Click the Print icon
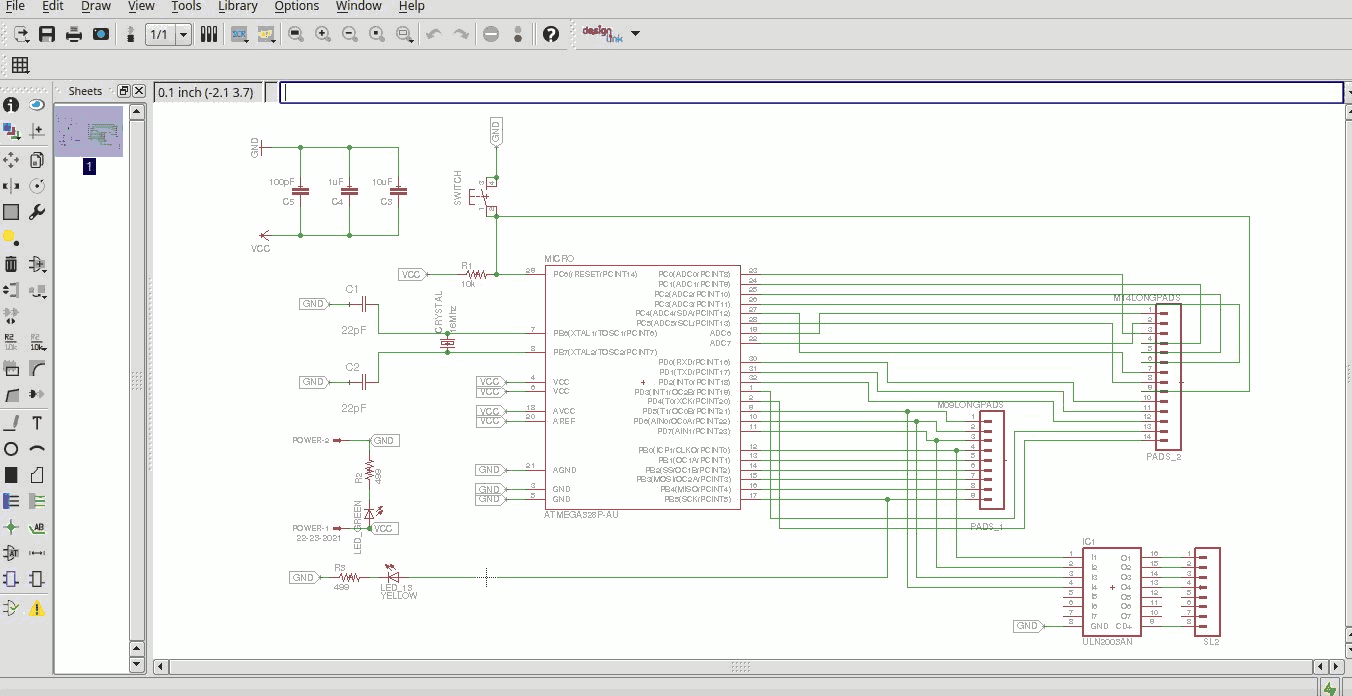This screenshot has height=696, width=1352. pos(74,34)
